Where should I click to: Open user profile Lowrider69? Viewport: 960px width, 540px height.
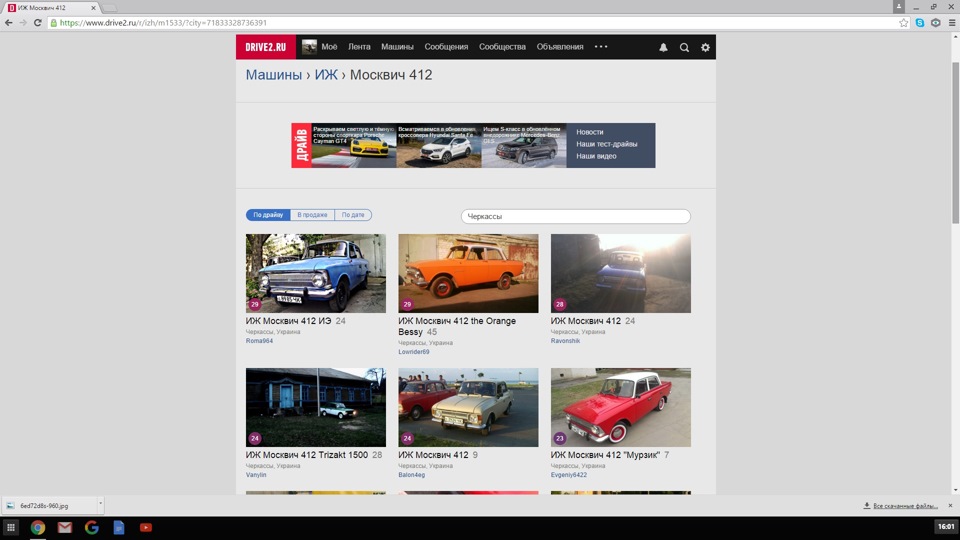pos(413,352)
